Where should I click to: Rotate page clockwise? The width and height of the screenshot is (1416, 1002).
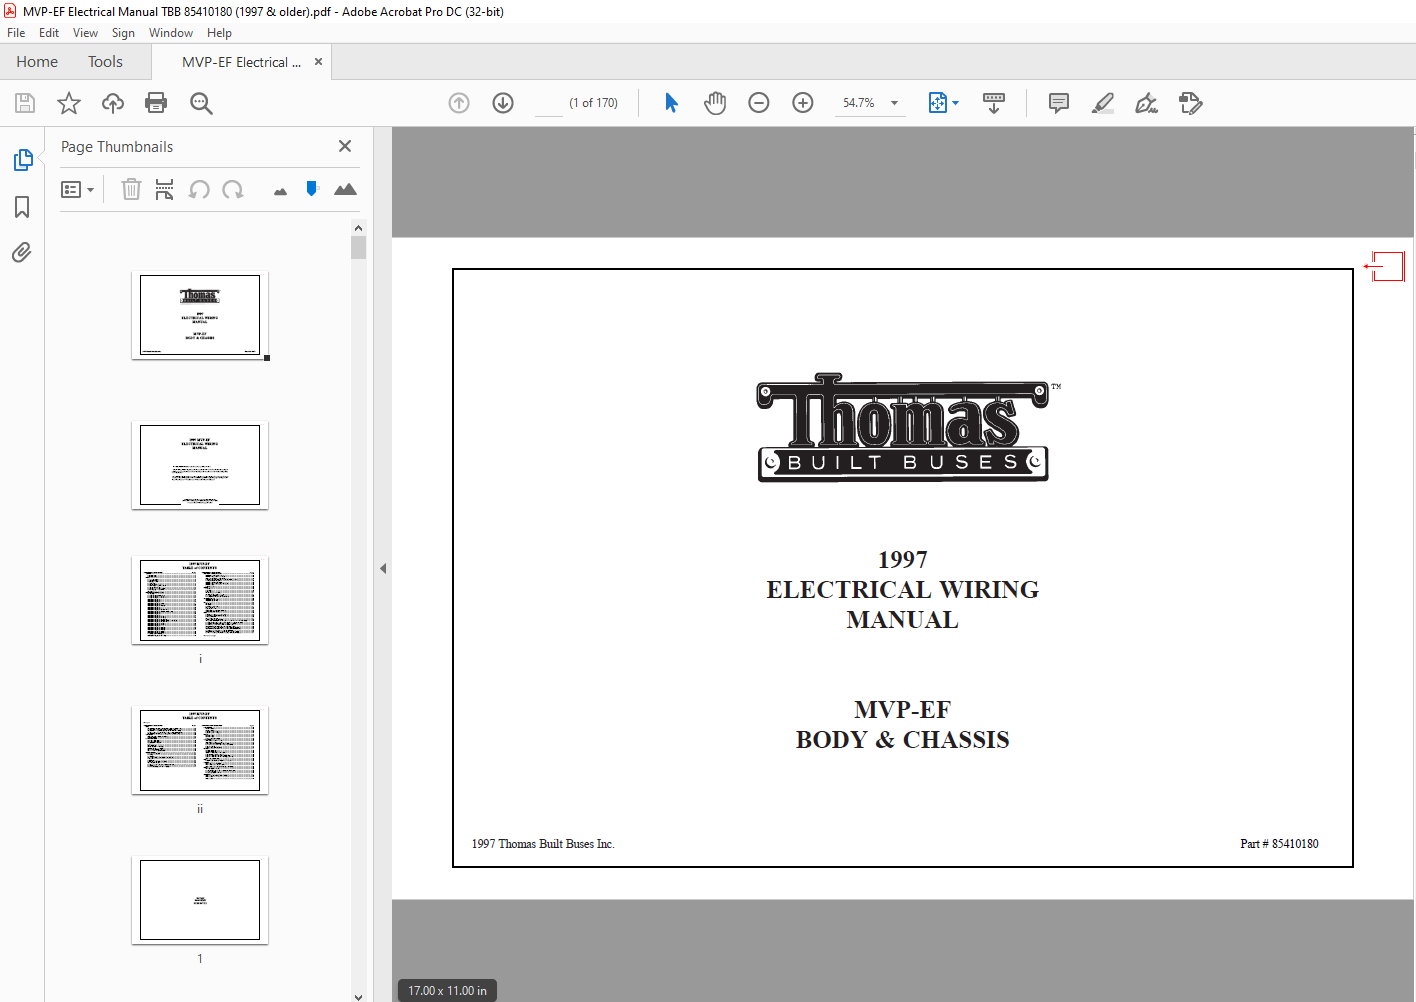[x=233, y=189]
